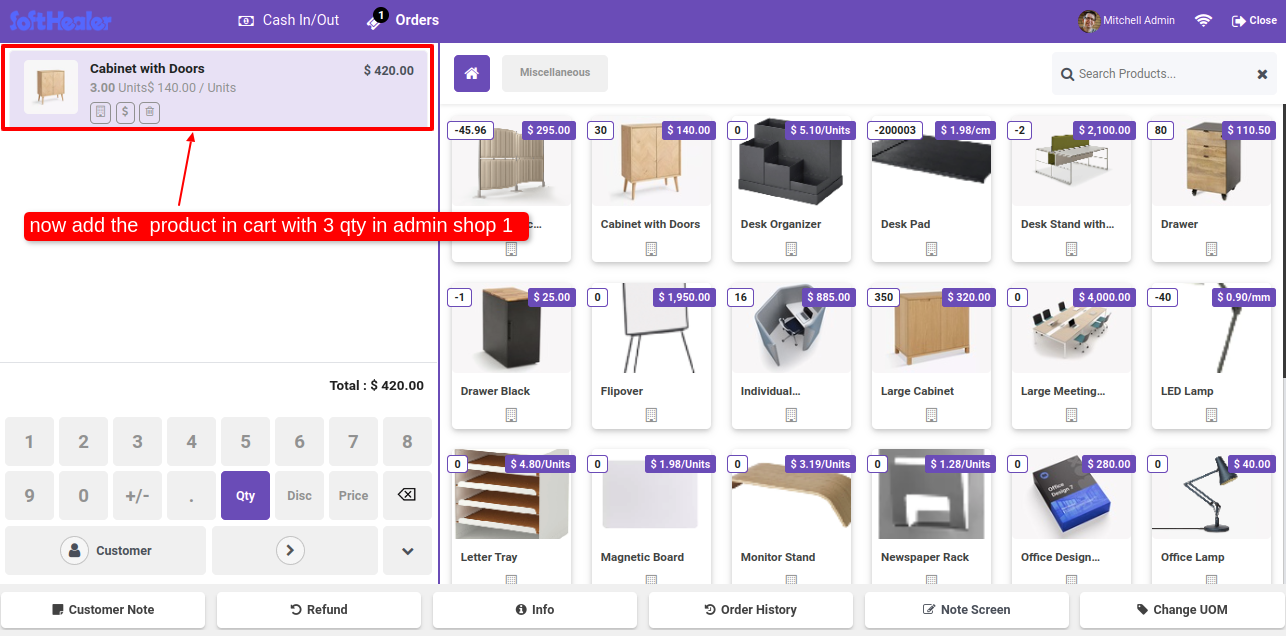Close the POS session
The image size is (1286, 636).
point(1254,20)
